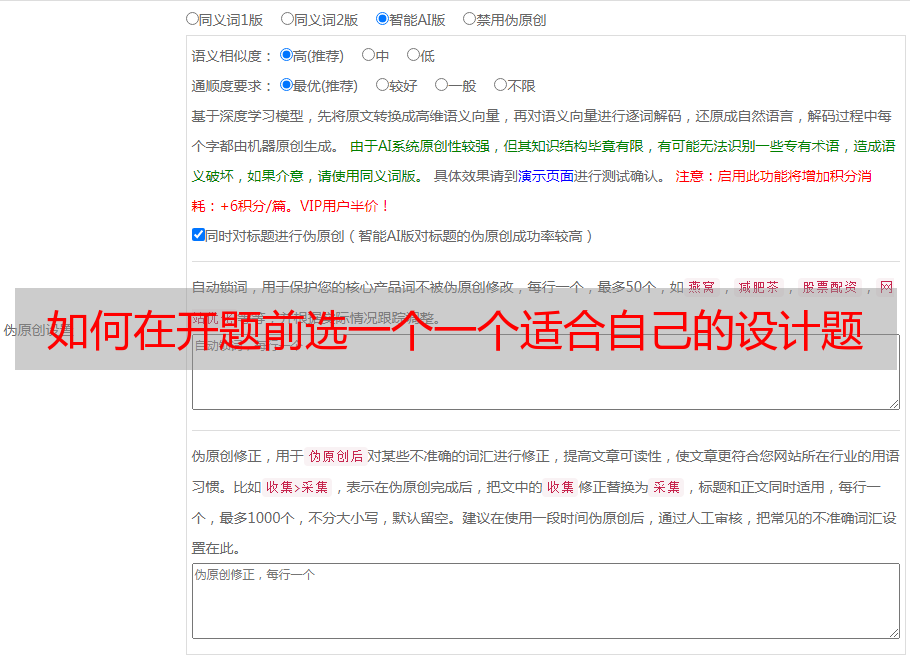Click the 收集>采集 example tag
911x658 pixels.
[297, 487]
